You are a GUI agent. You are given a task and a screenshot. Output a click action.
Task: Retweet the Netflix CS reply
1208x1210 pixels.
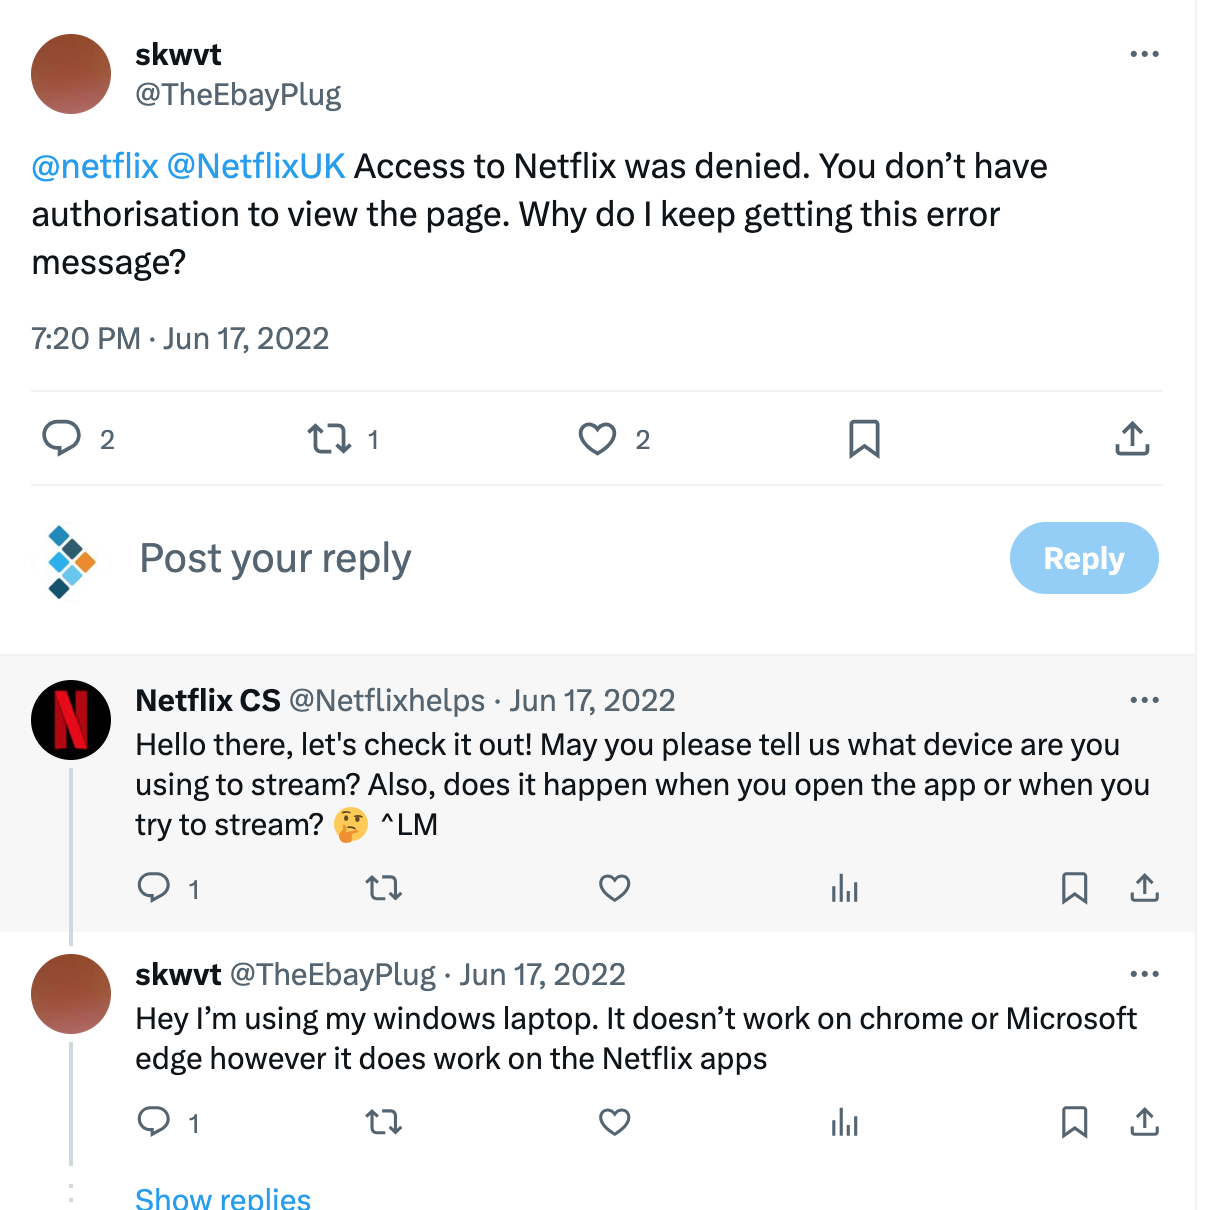coord(384,888)
